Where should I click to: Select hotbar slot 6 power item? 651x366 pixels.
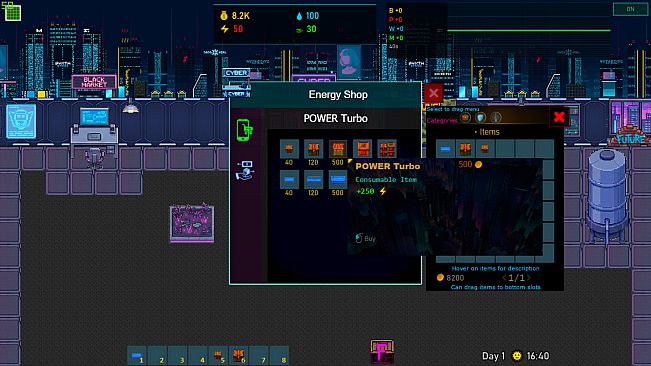click(239, 356)
